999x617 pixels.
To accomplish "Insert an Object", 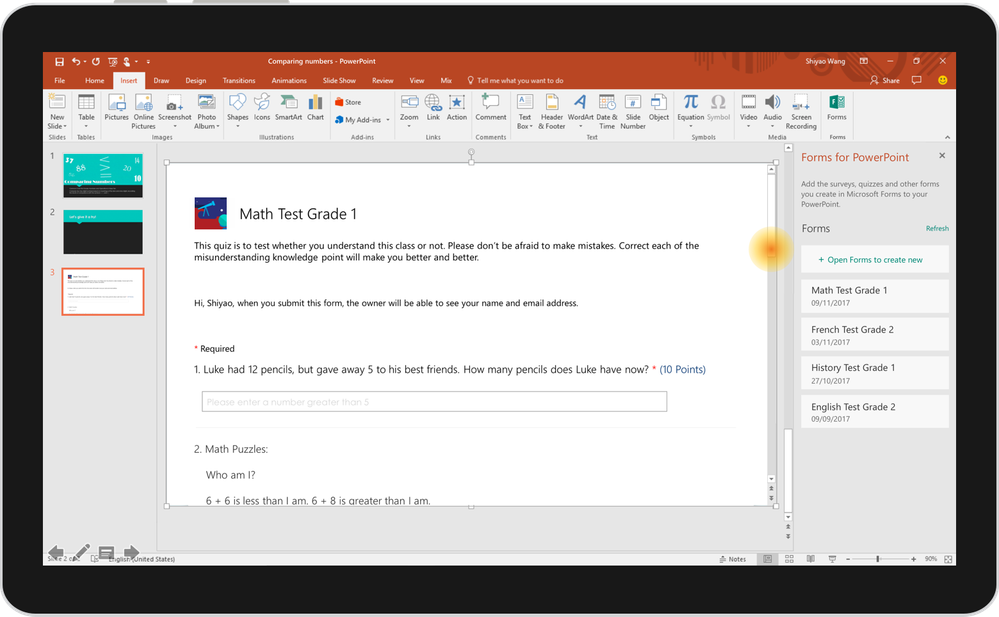I will point(659,107).
